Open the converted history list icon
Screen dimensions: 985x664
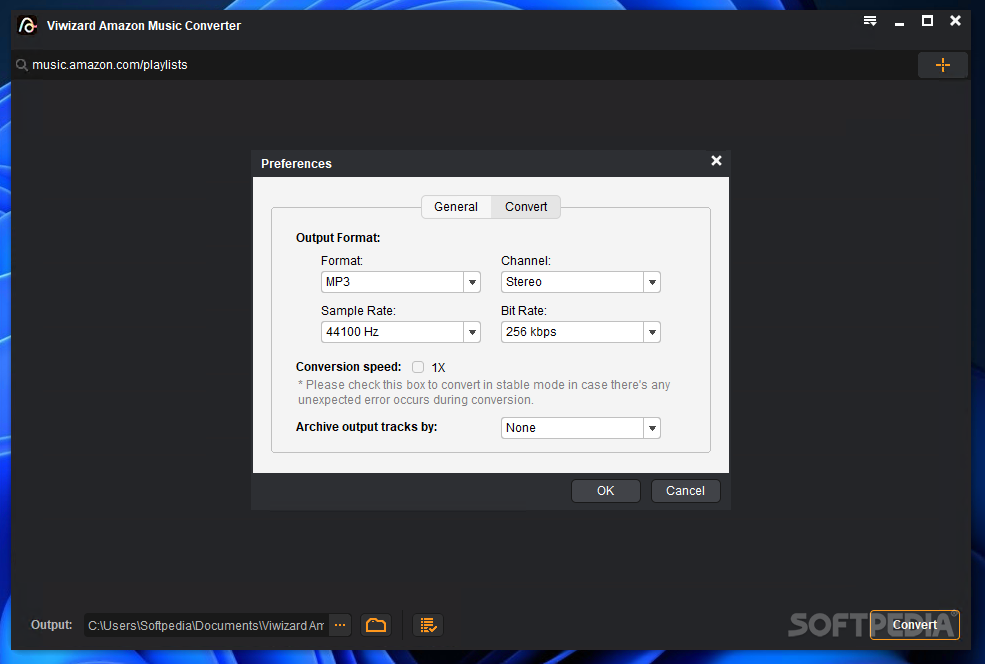coord(428,625)
